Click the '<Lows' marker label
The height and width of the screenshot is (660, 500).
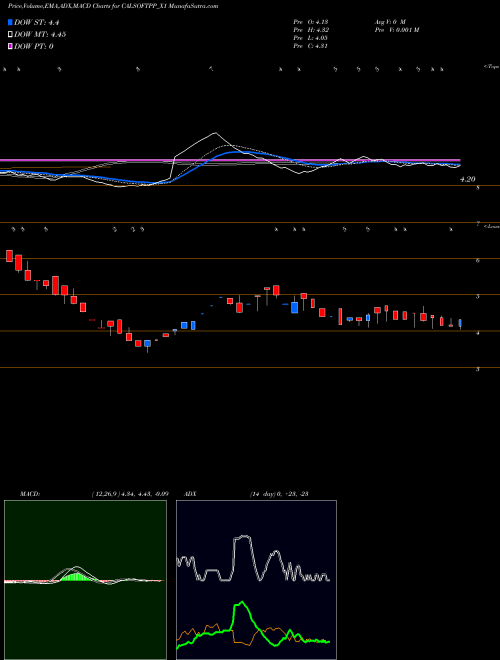pyautogui.click(x=492, y=226)
